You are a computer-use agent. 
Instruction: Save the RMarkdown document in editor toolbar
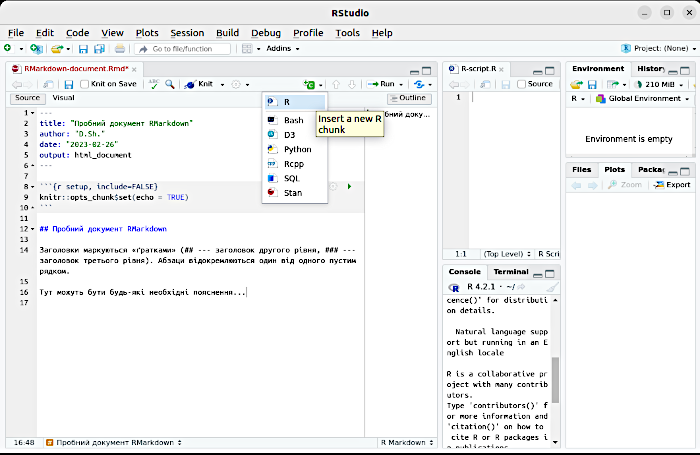tap(69, 84)
